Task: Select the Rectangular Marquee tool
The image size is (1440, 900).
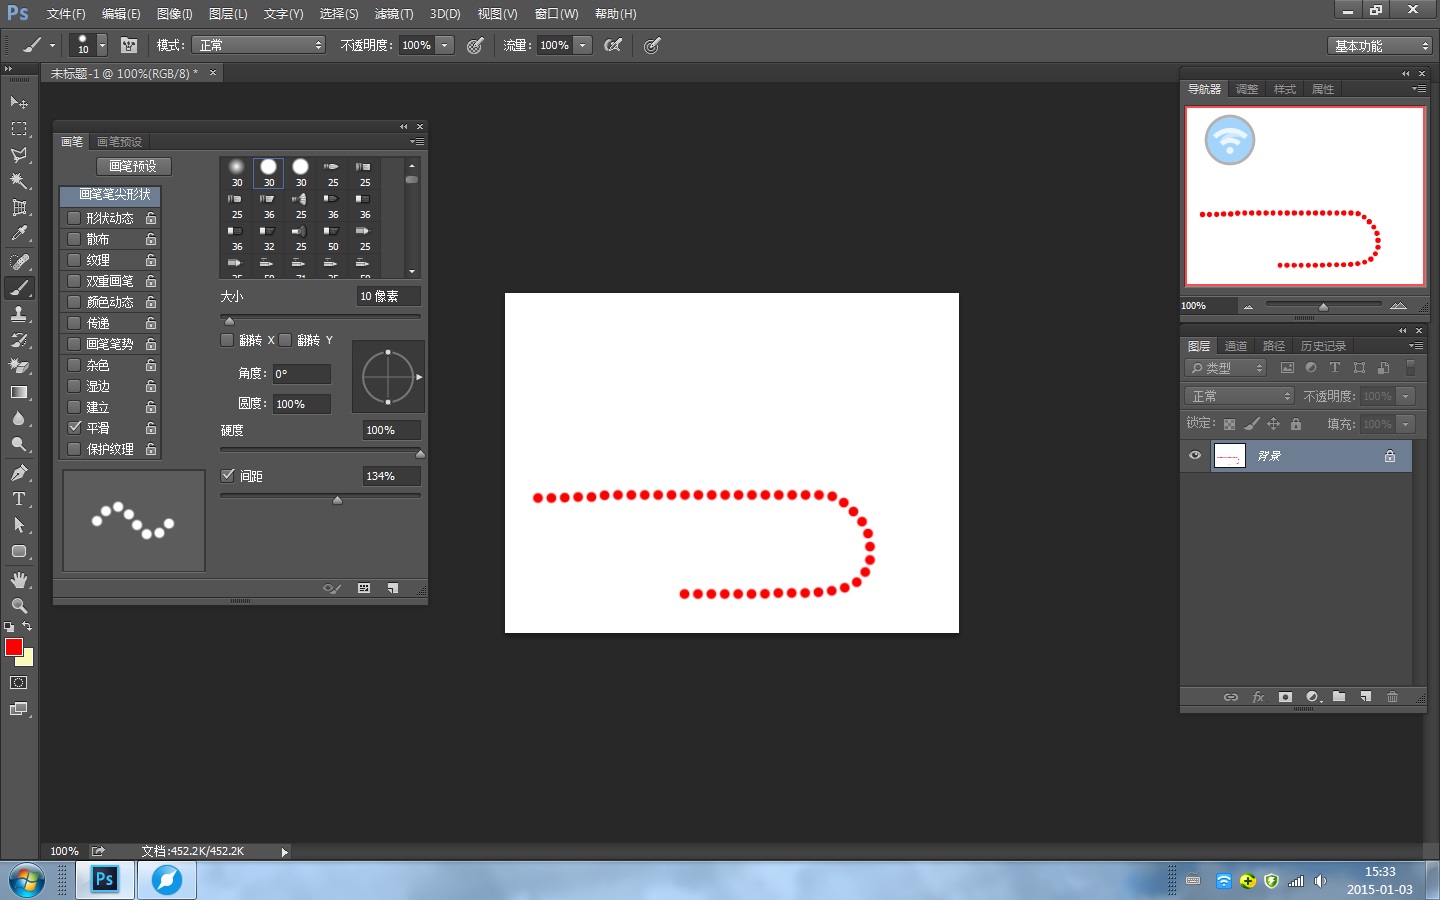Action: point(19,129)
